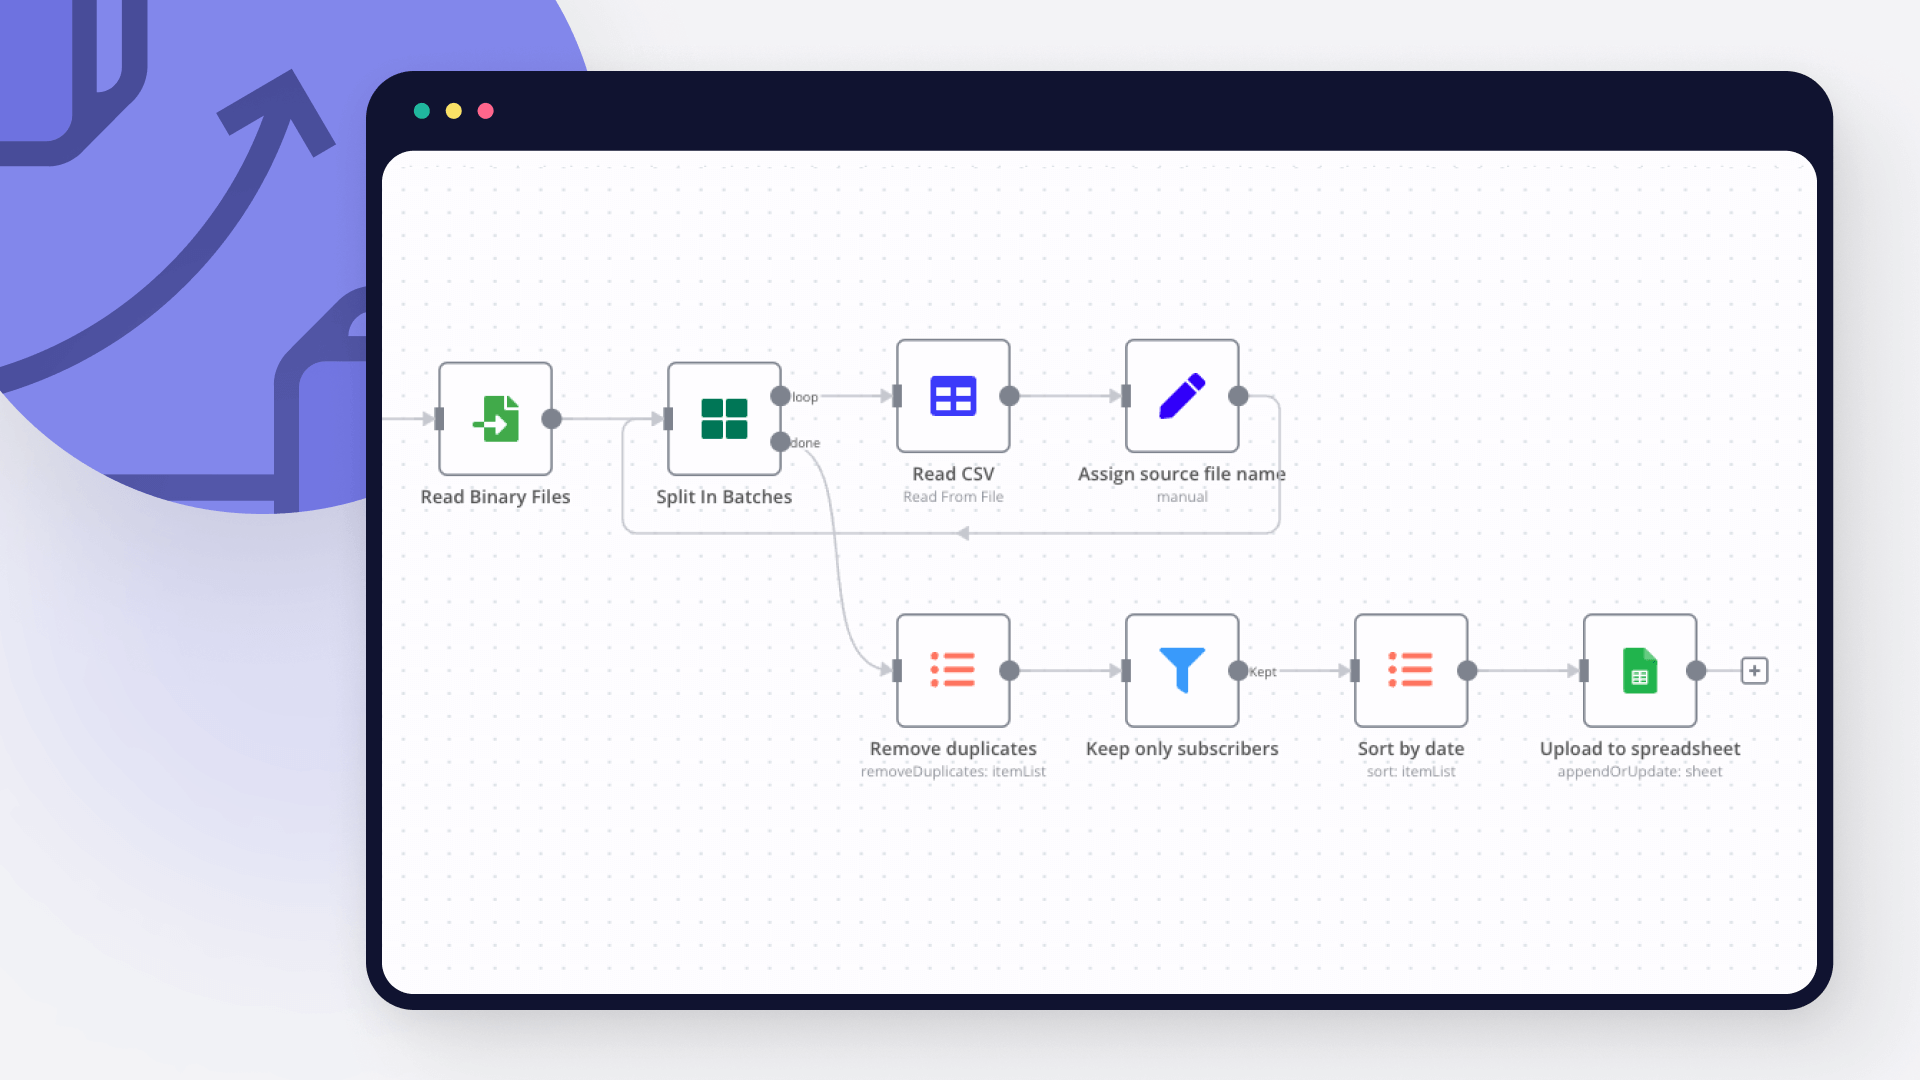Select the Split In Batches node icon

click(724, 418)
